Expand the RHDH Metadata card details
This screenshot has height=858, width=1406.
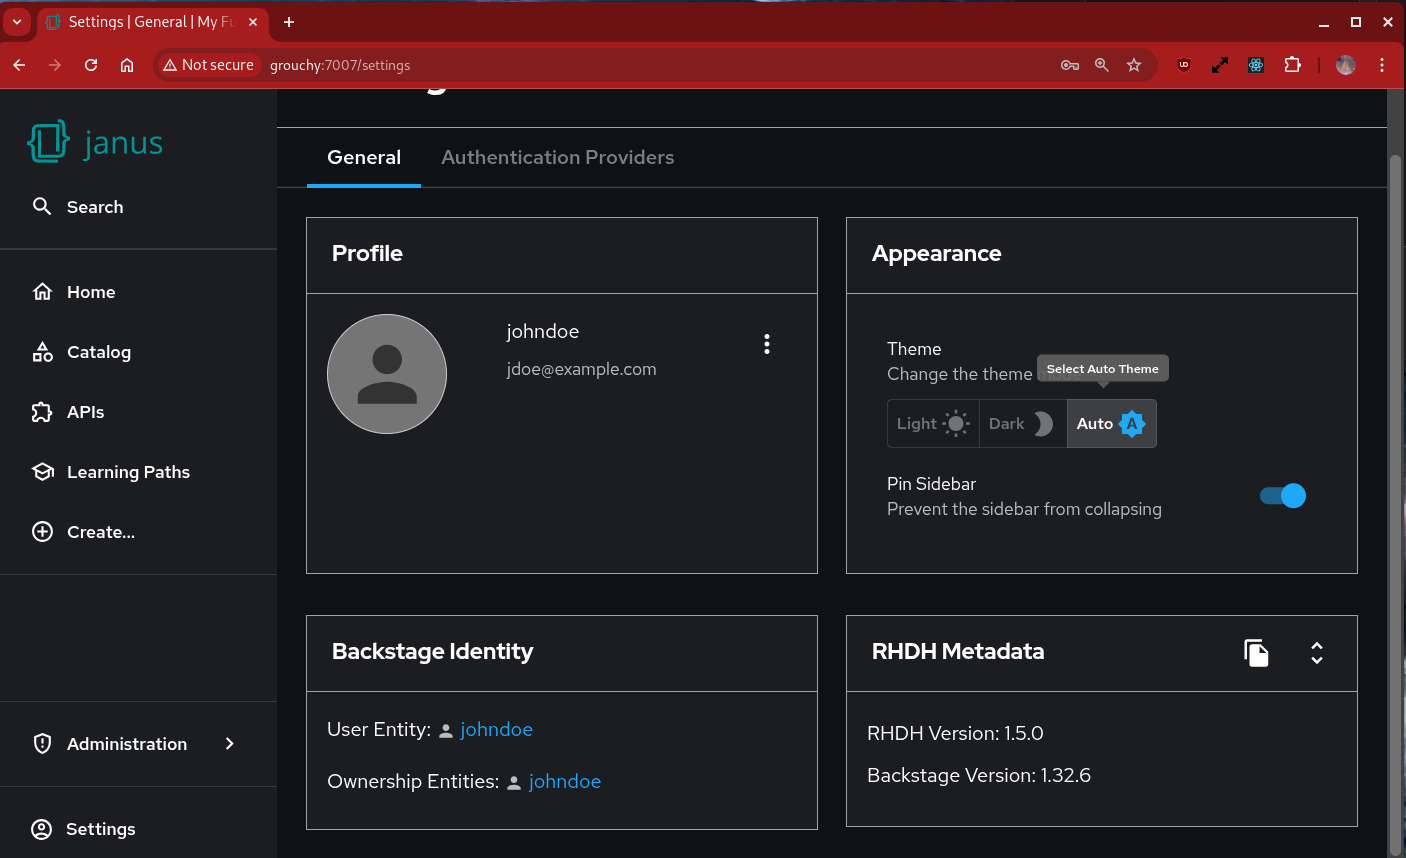pyautogui.click(x=1317, y=653)
